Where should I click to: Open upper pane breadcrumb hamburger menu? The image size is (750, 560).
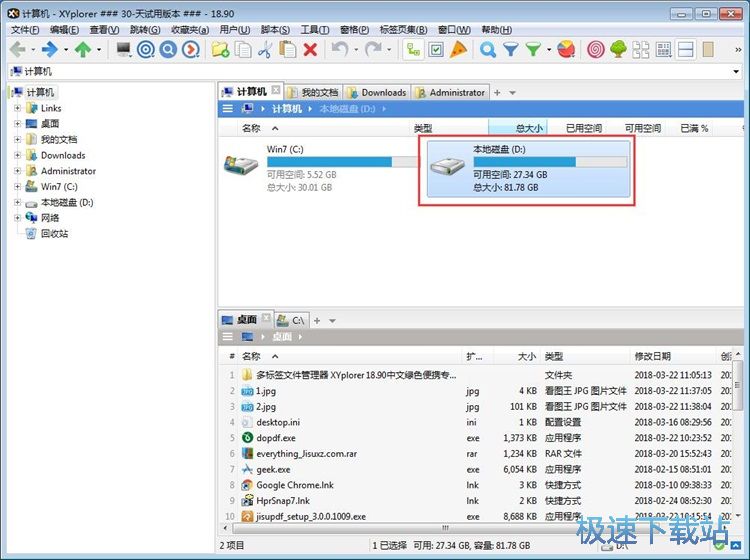[228, 109]
